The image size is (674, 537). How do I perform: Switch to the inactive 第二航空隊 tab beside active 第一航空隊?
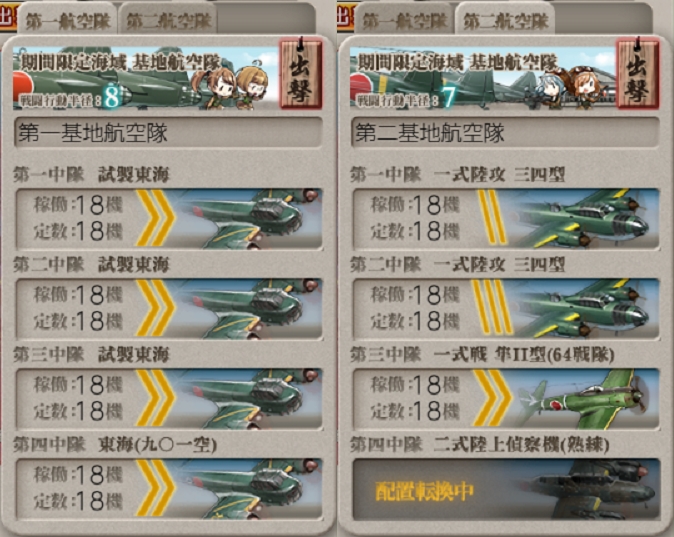[x=168, y=20]
